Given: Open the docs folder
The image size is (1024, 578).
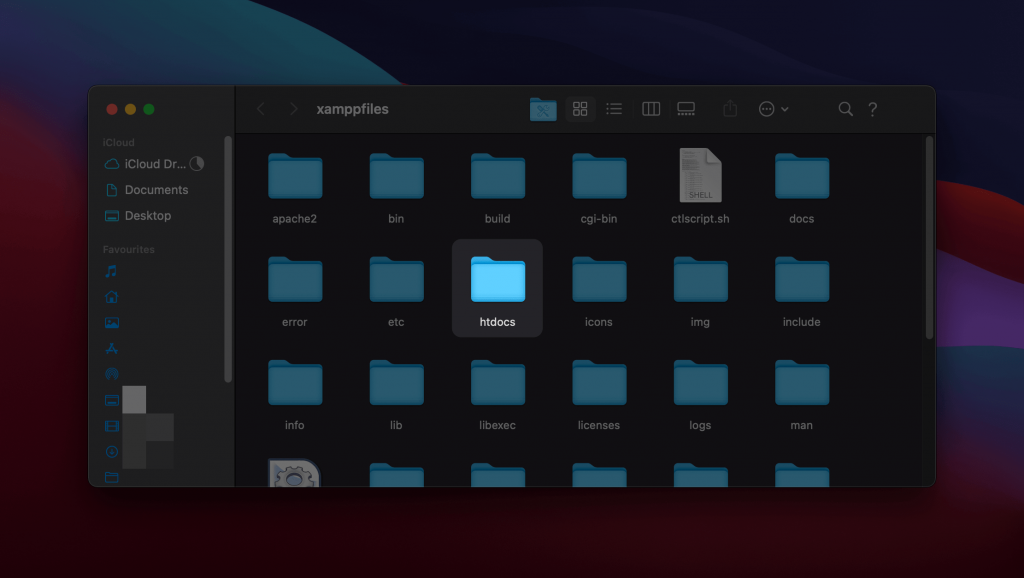Looking at the screenshot, I should point(802,176).
